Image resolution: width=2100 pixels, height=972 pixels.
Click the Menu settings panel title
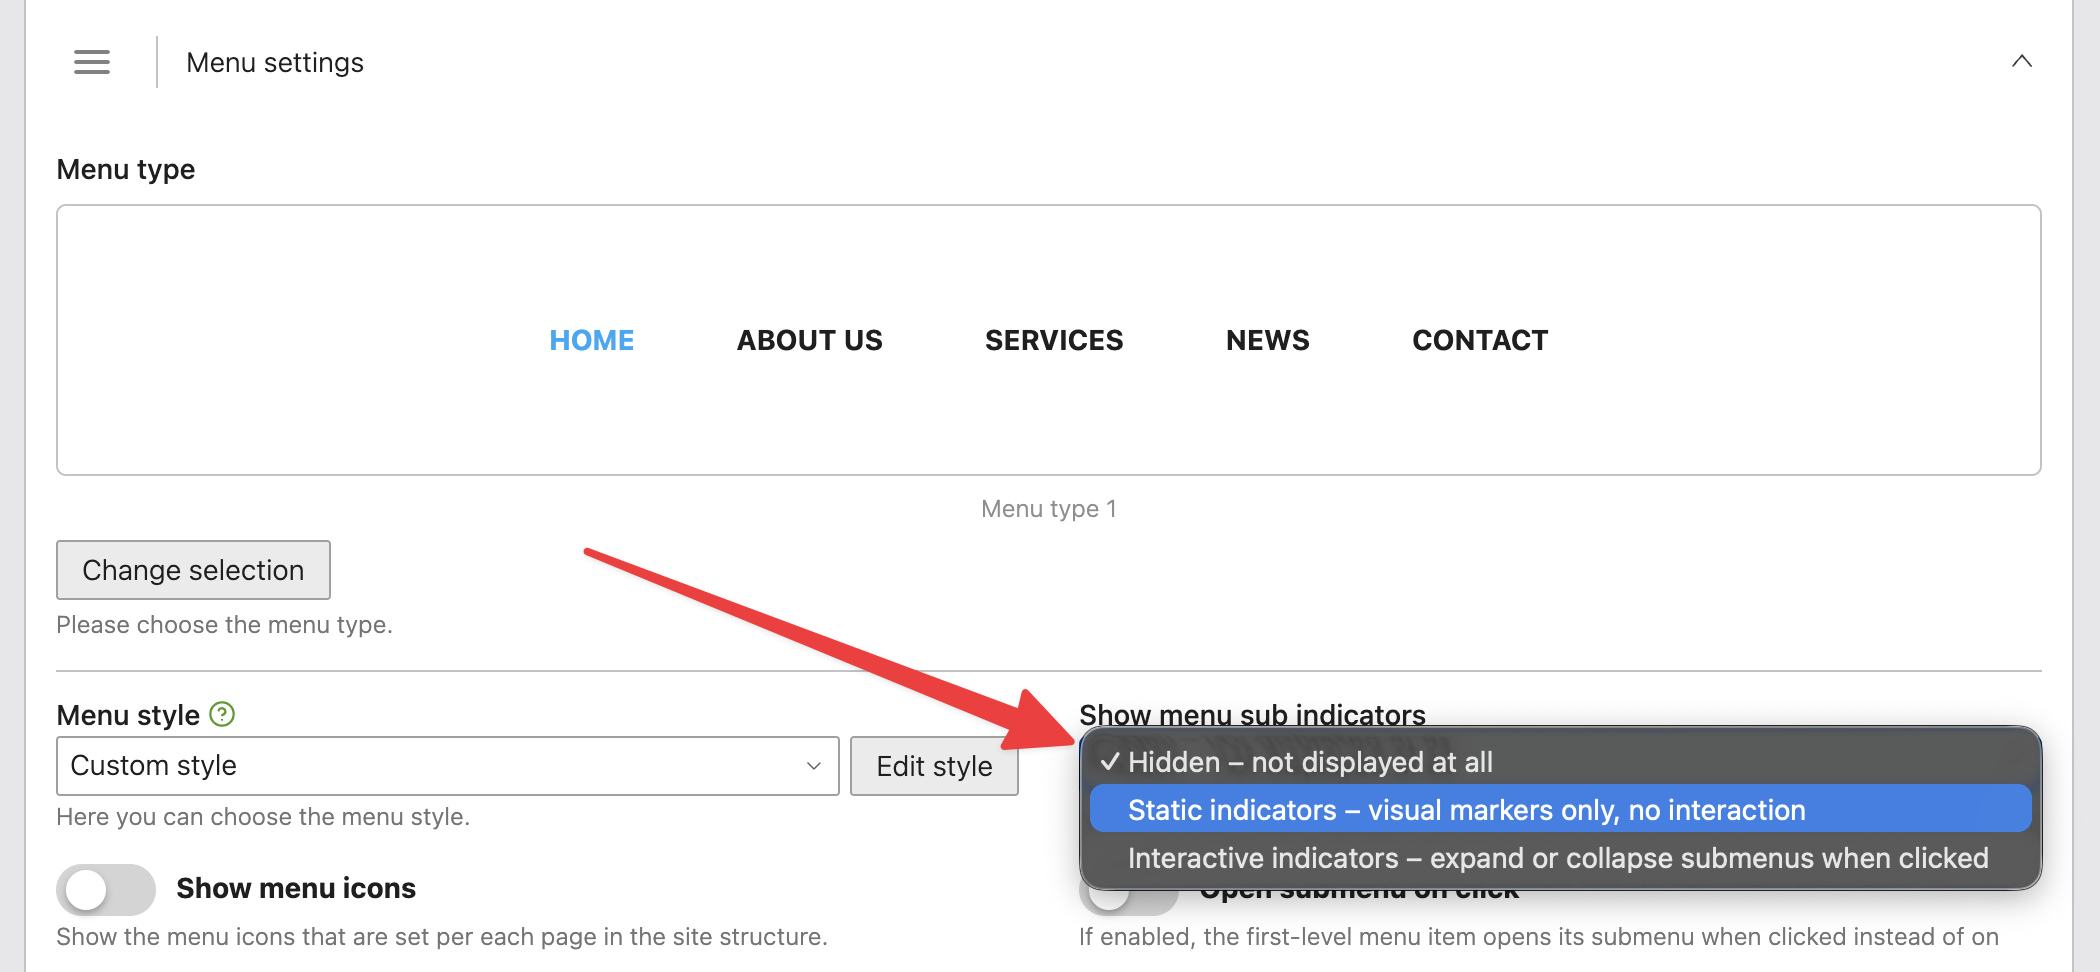pyautogui.click(x=275, y=63)
